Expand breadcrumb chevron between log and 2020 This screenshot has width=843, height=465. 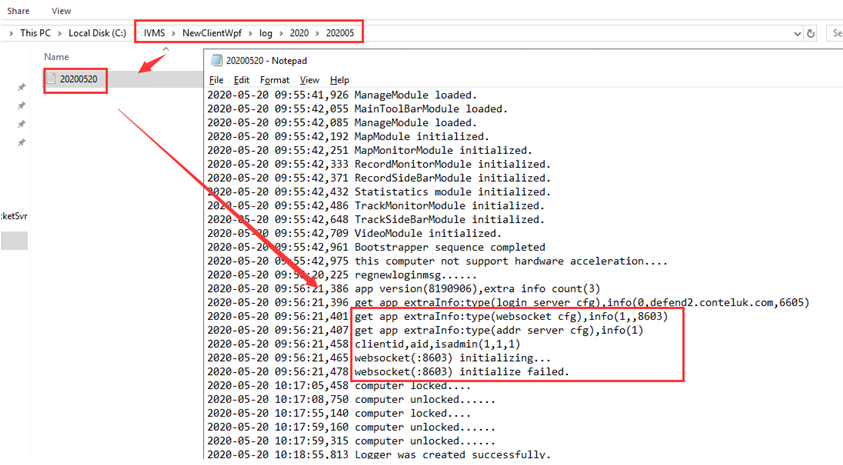pyautogui.click(x=281, y=33)
